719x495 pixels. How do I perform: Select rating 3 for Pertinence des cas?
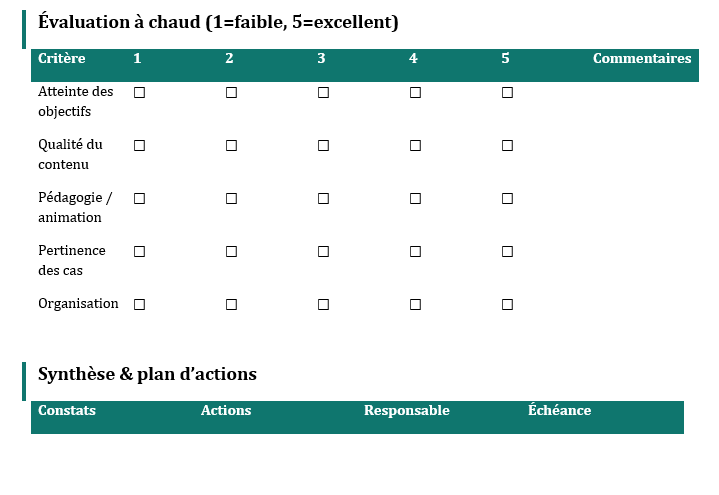[323, 251]
